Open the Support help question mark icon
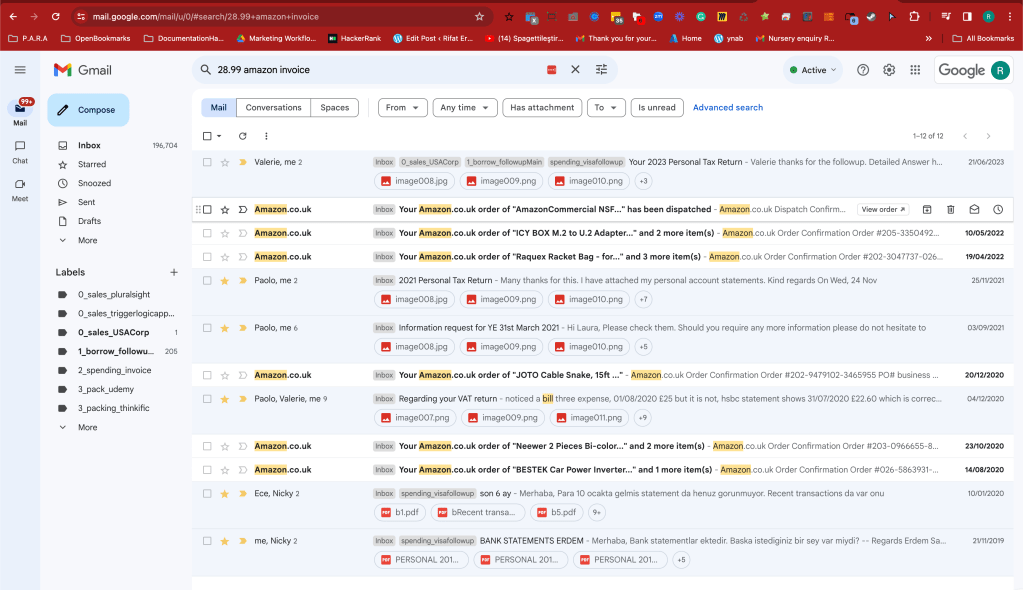The height and width of the screenshot is (590, 1023). coord(863,70)
